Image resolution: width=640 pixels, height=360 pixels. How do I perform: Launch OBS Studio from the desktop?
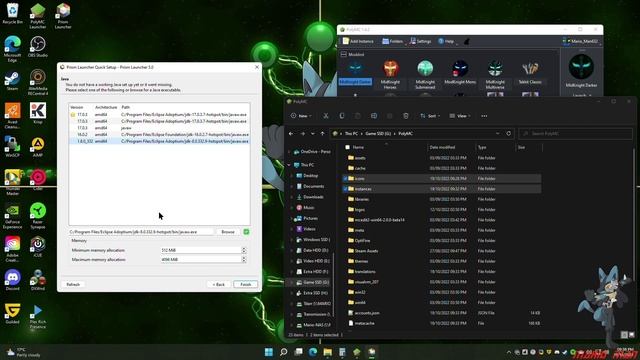pos(38,47)
